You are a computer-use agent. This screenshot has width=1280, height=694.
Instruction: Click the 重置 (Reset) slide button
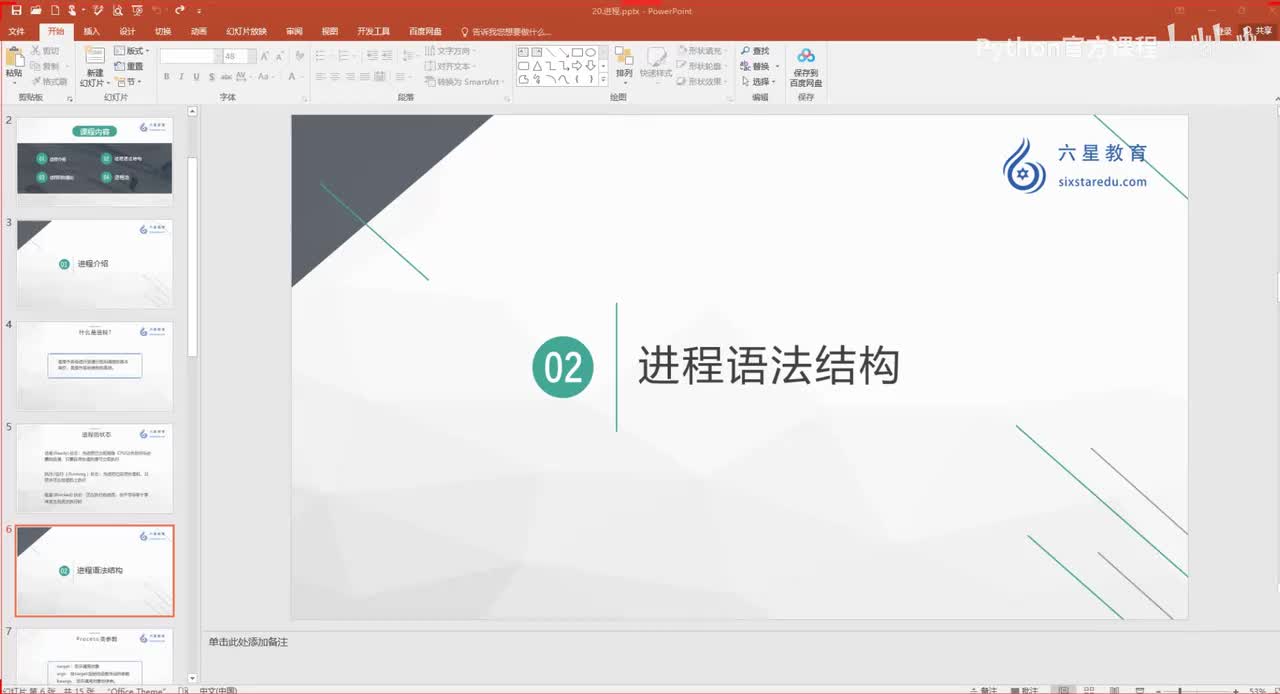tap(128, 66)
